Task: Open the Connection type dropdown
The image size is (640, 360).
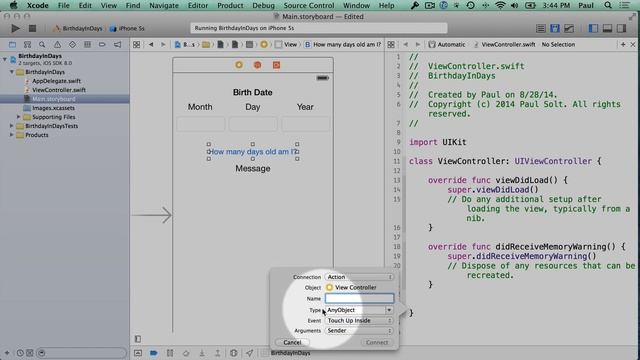Action: 359,277
